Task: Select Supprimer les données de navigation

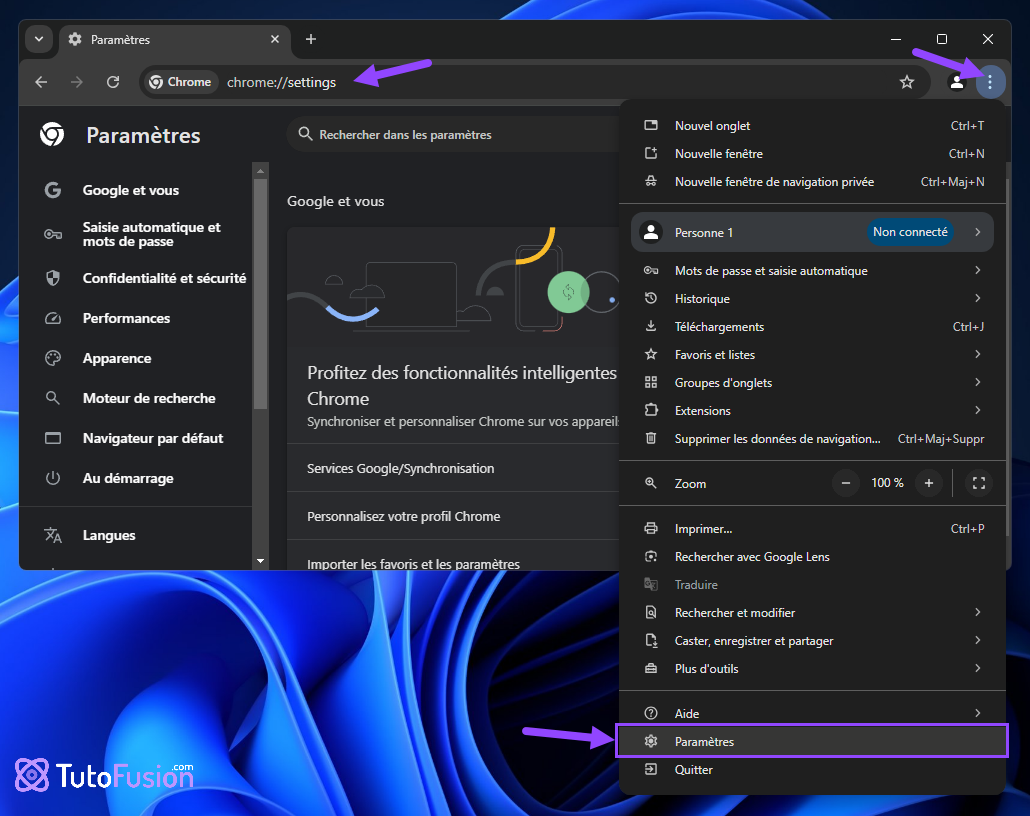Action: pyautogui.click(x=812, y=439)
